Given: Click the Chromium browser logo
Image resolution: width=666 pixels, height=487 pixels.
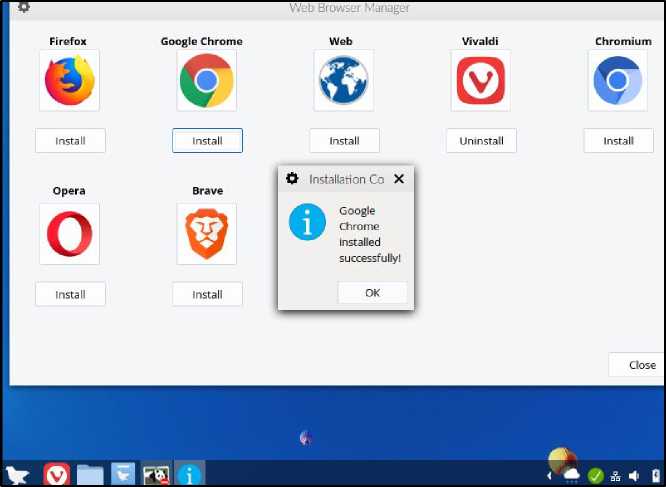Looking at the screenshot, I should (x=618, y=81).
